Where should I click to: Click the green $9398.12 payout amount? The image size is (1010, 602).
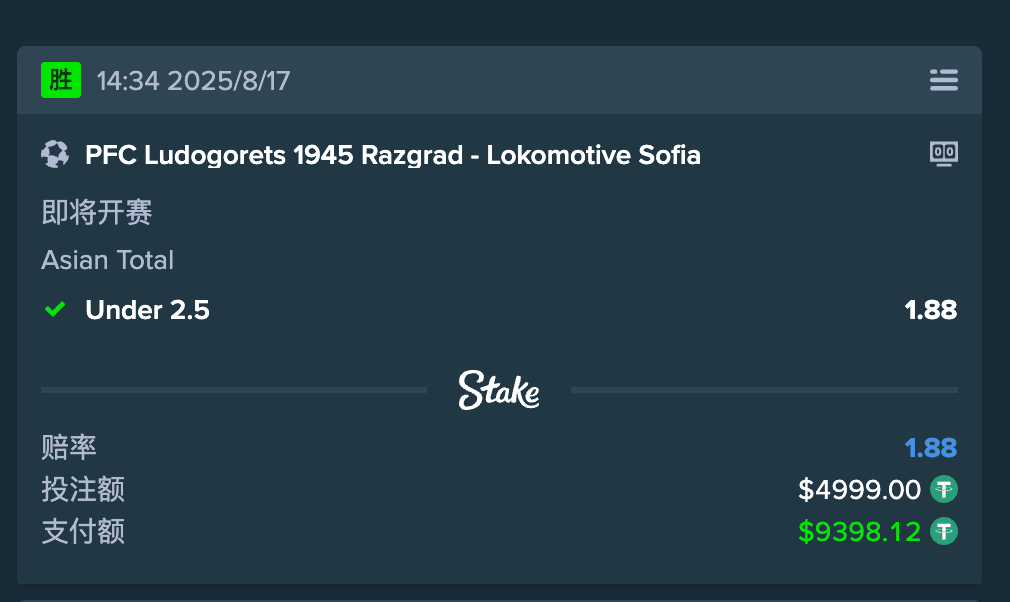[859, 531]
